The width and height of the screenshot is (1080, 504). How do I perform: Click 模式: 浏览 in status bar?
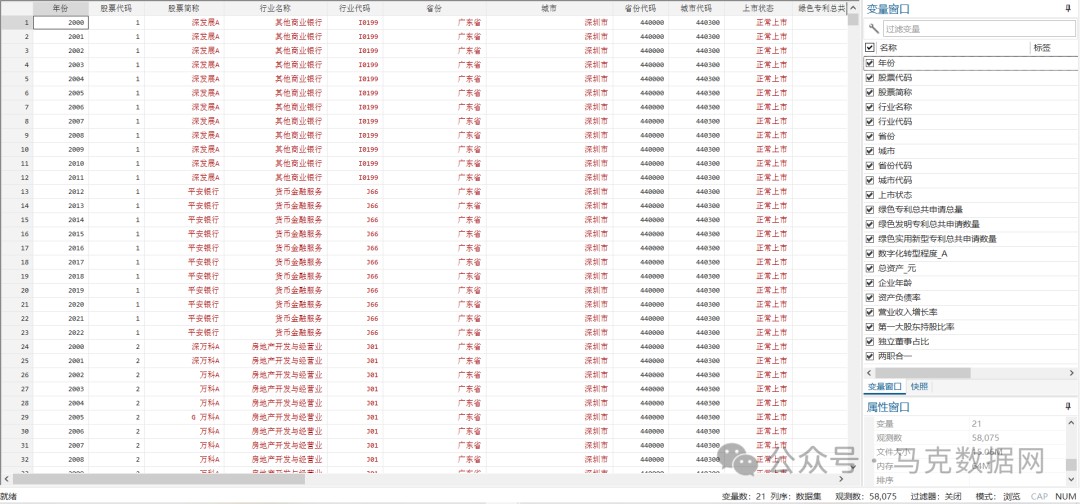click(998, 496)
